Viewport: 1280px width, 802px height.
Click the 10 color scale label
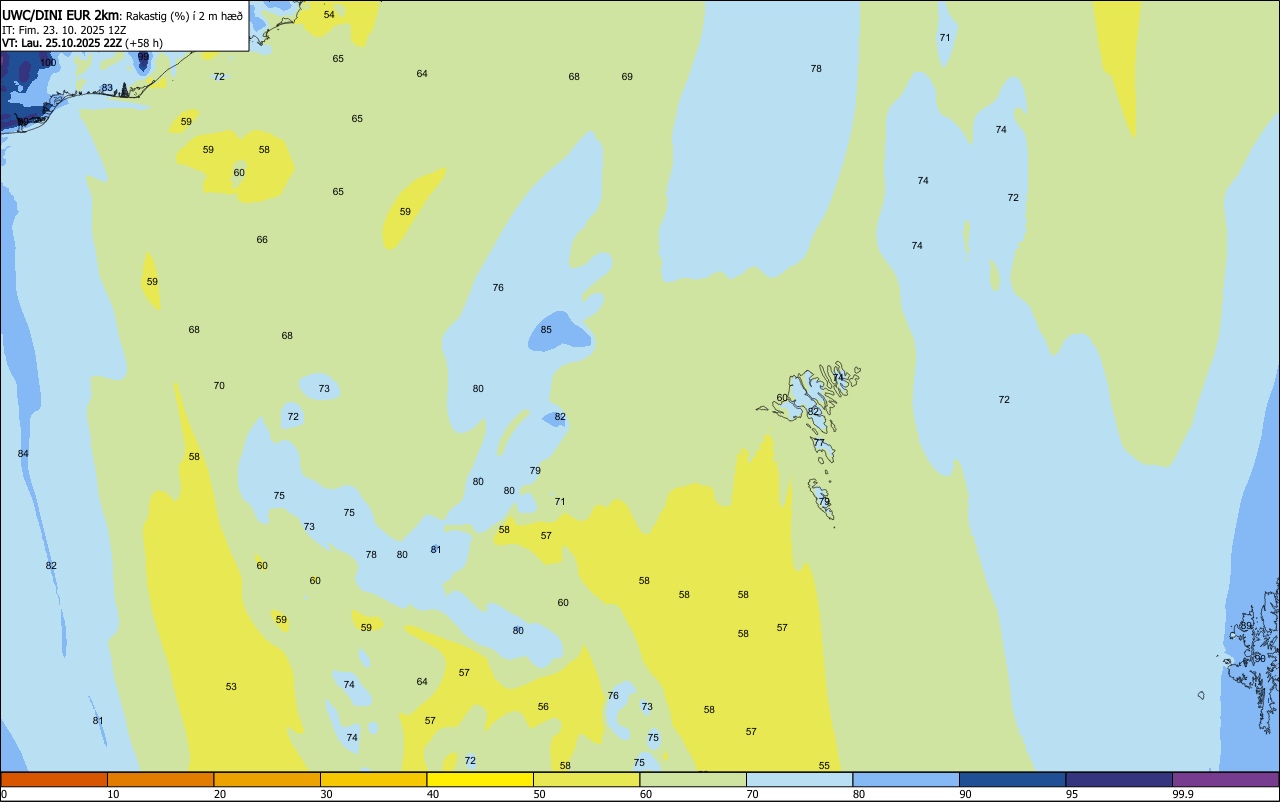(113, 794)
